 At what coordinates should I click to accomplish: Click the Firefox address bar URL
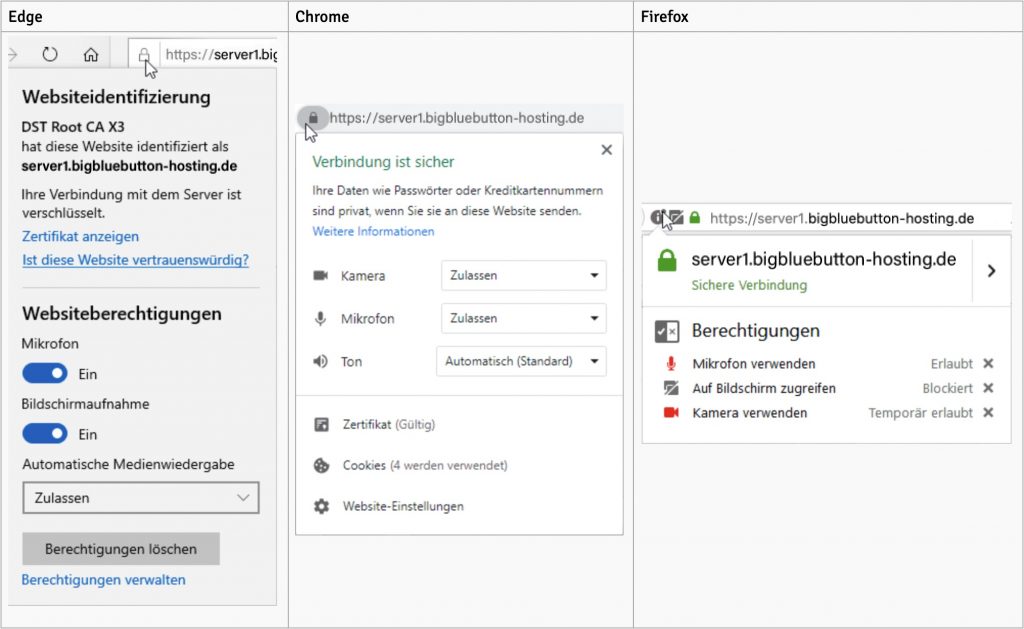842,218
